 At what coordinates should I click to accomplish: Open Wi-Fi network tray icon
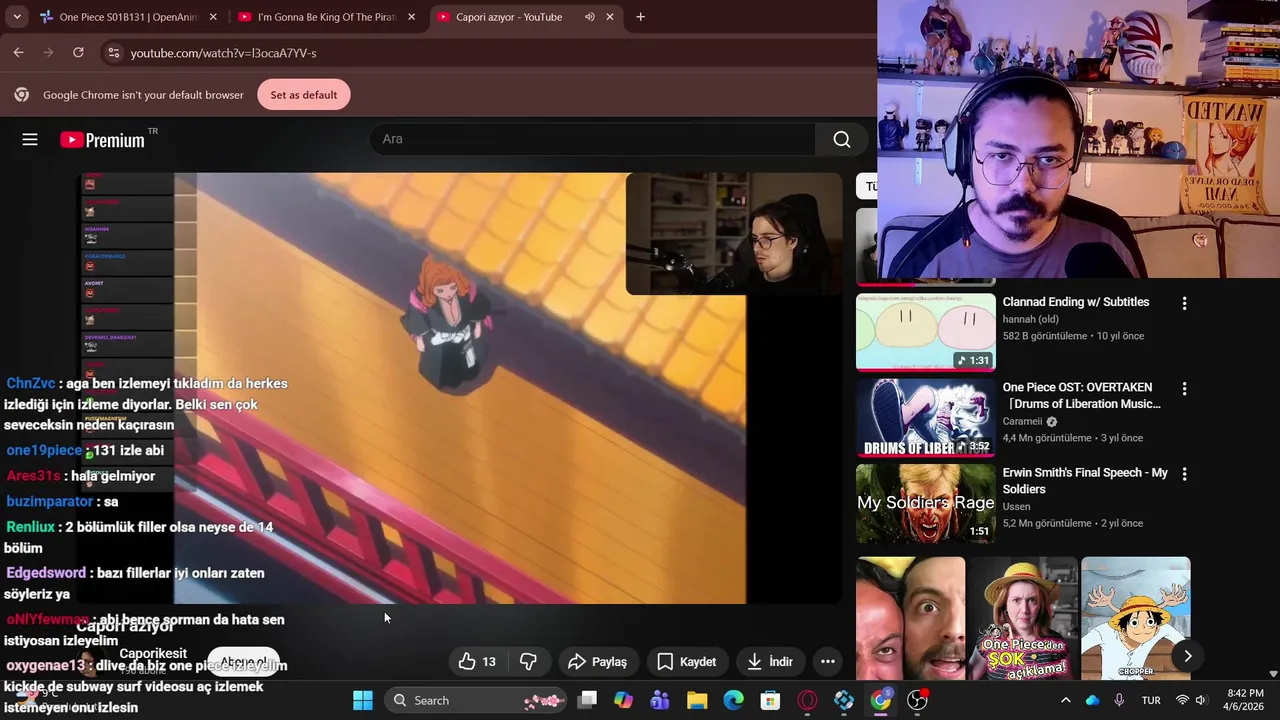pyautogui.click(x=1183, y=700)
